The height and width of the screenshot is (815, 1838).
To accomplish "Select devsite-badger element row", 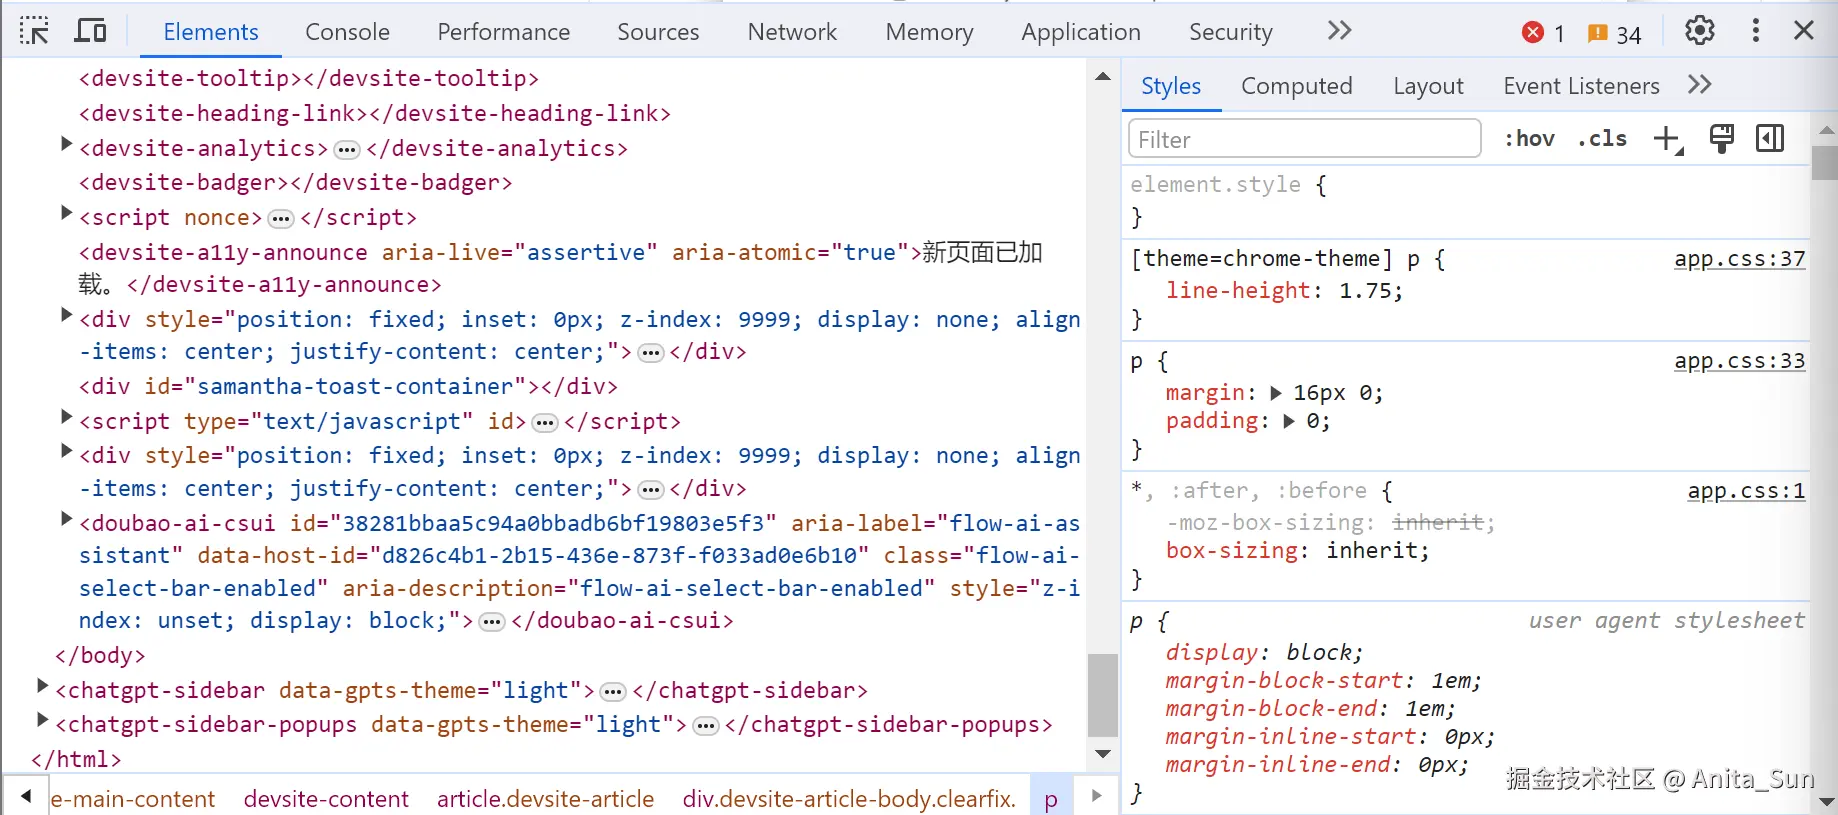I will point(296,182).
